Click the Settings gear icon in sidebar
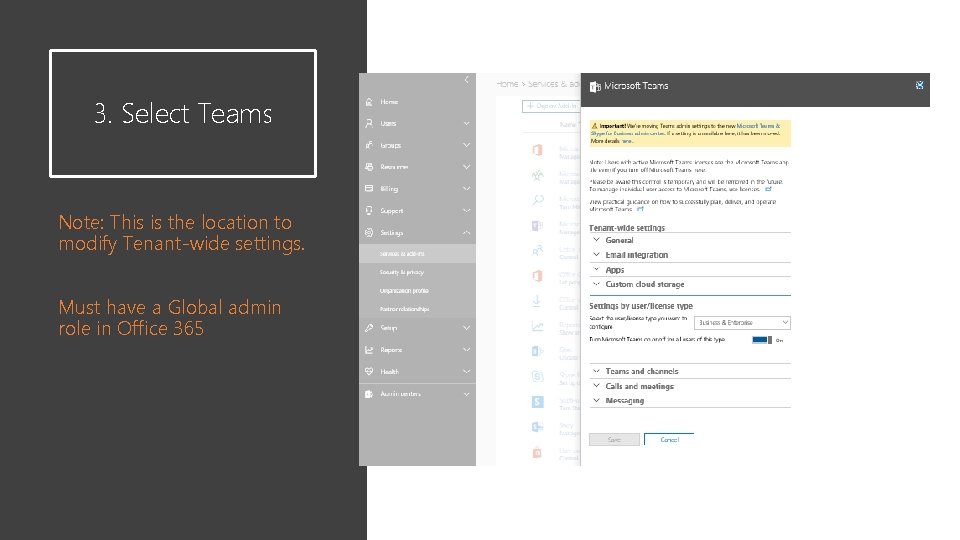The height and width of the screenshot is (540, 960). 369,233
